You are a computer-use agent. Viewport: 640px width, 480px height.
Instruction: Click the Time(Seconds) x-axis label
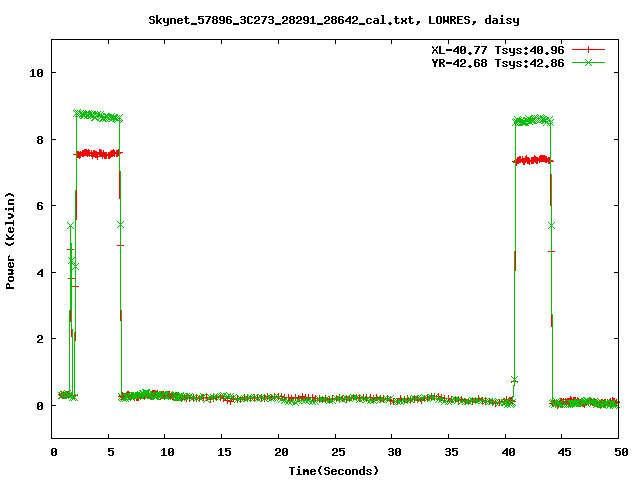pyautogui.click(x=334, y=471)
